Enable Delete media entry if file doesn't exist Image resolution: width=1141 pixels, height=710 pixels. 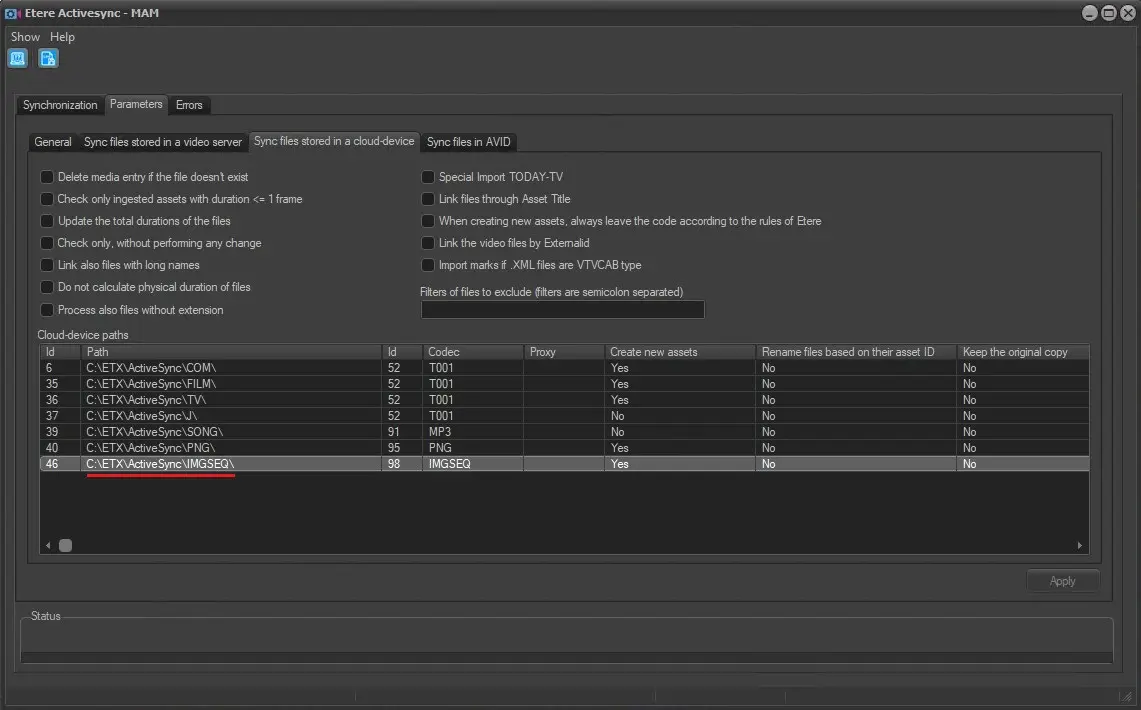coord(47,177)
